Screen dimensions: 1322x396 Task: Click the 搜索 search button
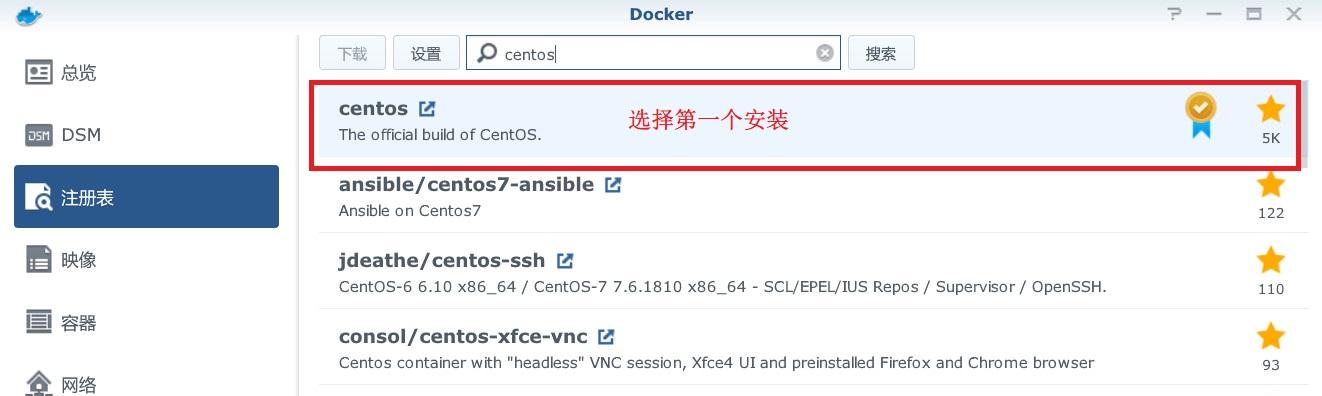(x=881, y=53)
